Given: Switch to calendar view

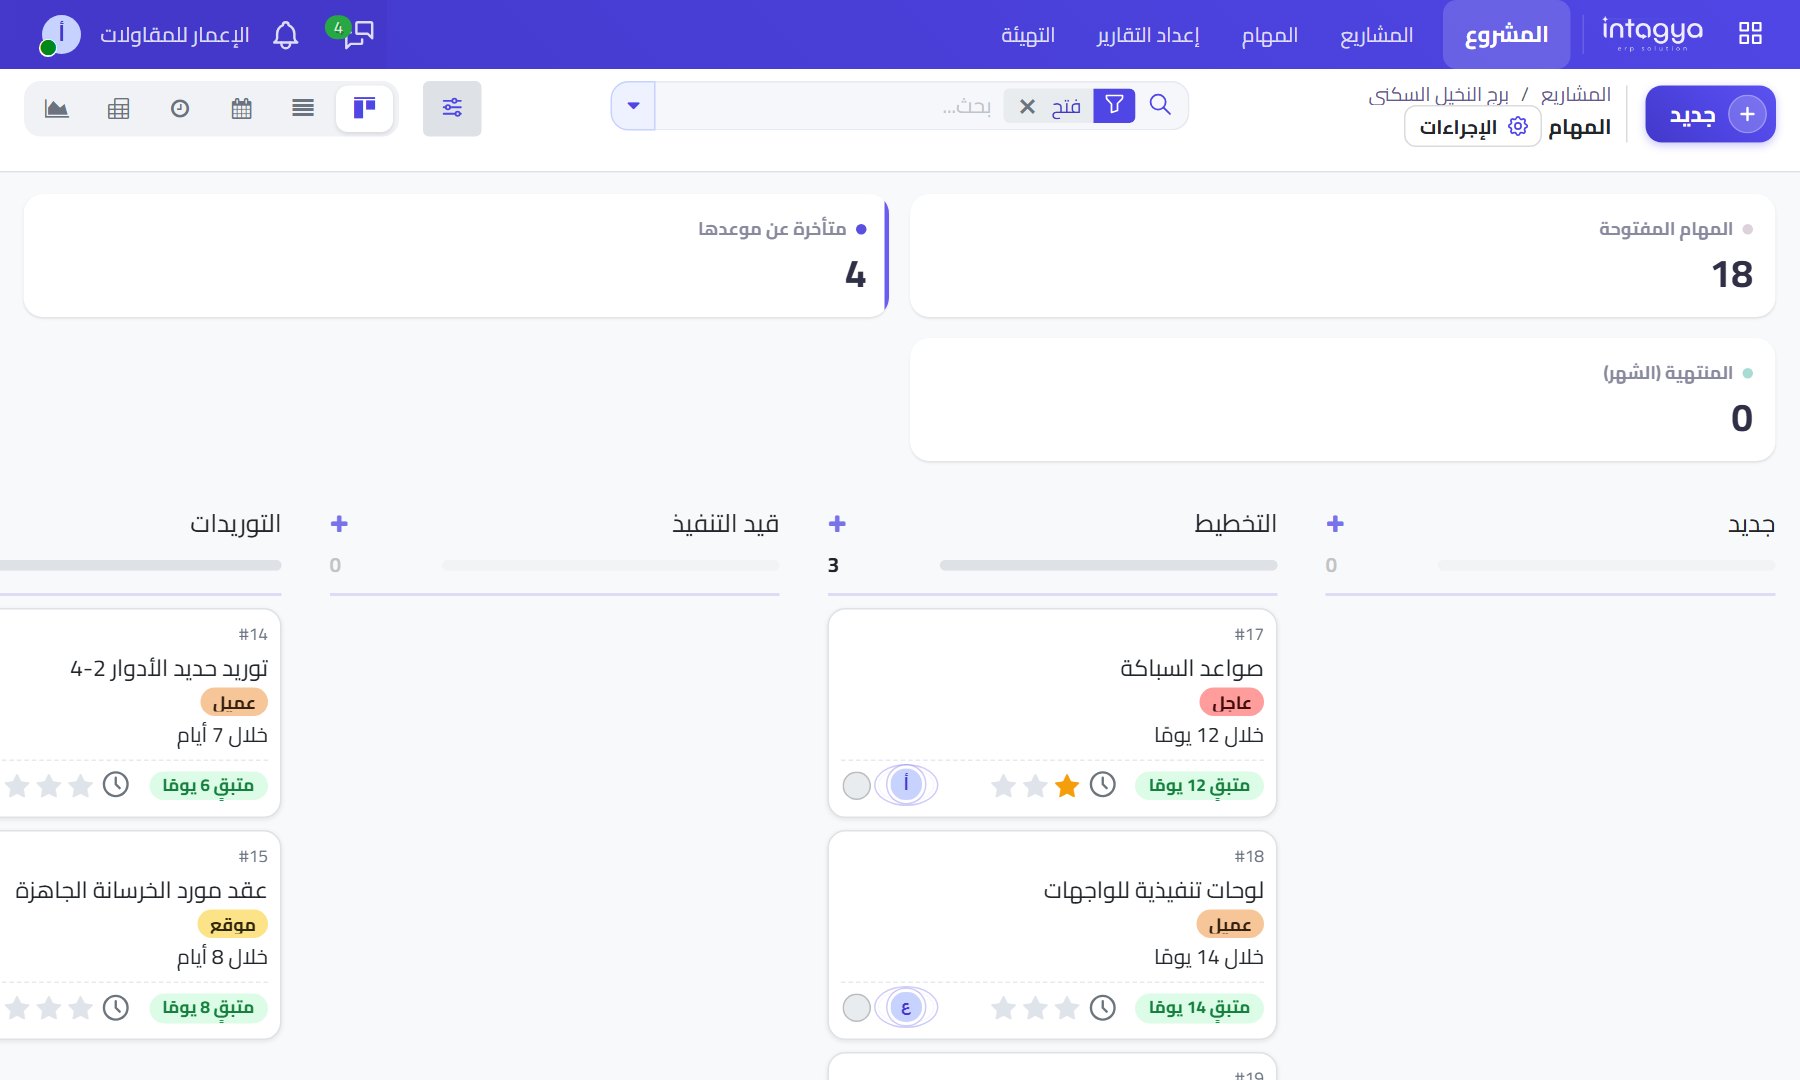Looking at the screenshot, I should tap(241, 108).
